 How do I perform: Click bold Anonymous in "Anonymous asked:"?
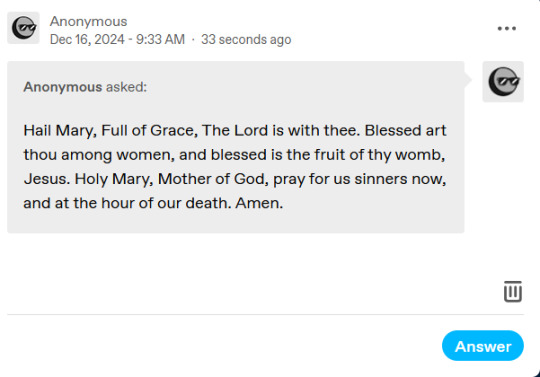[63, 87]
